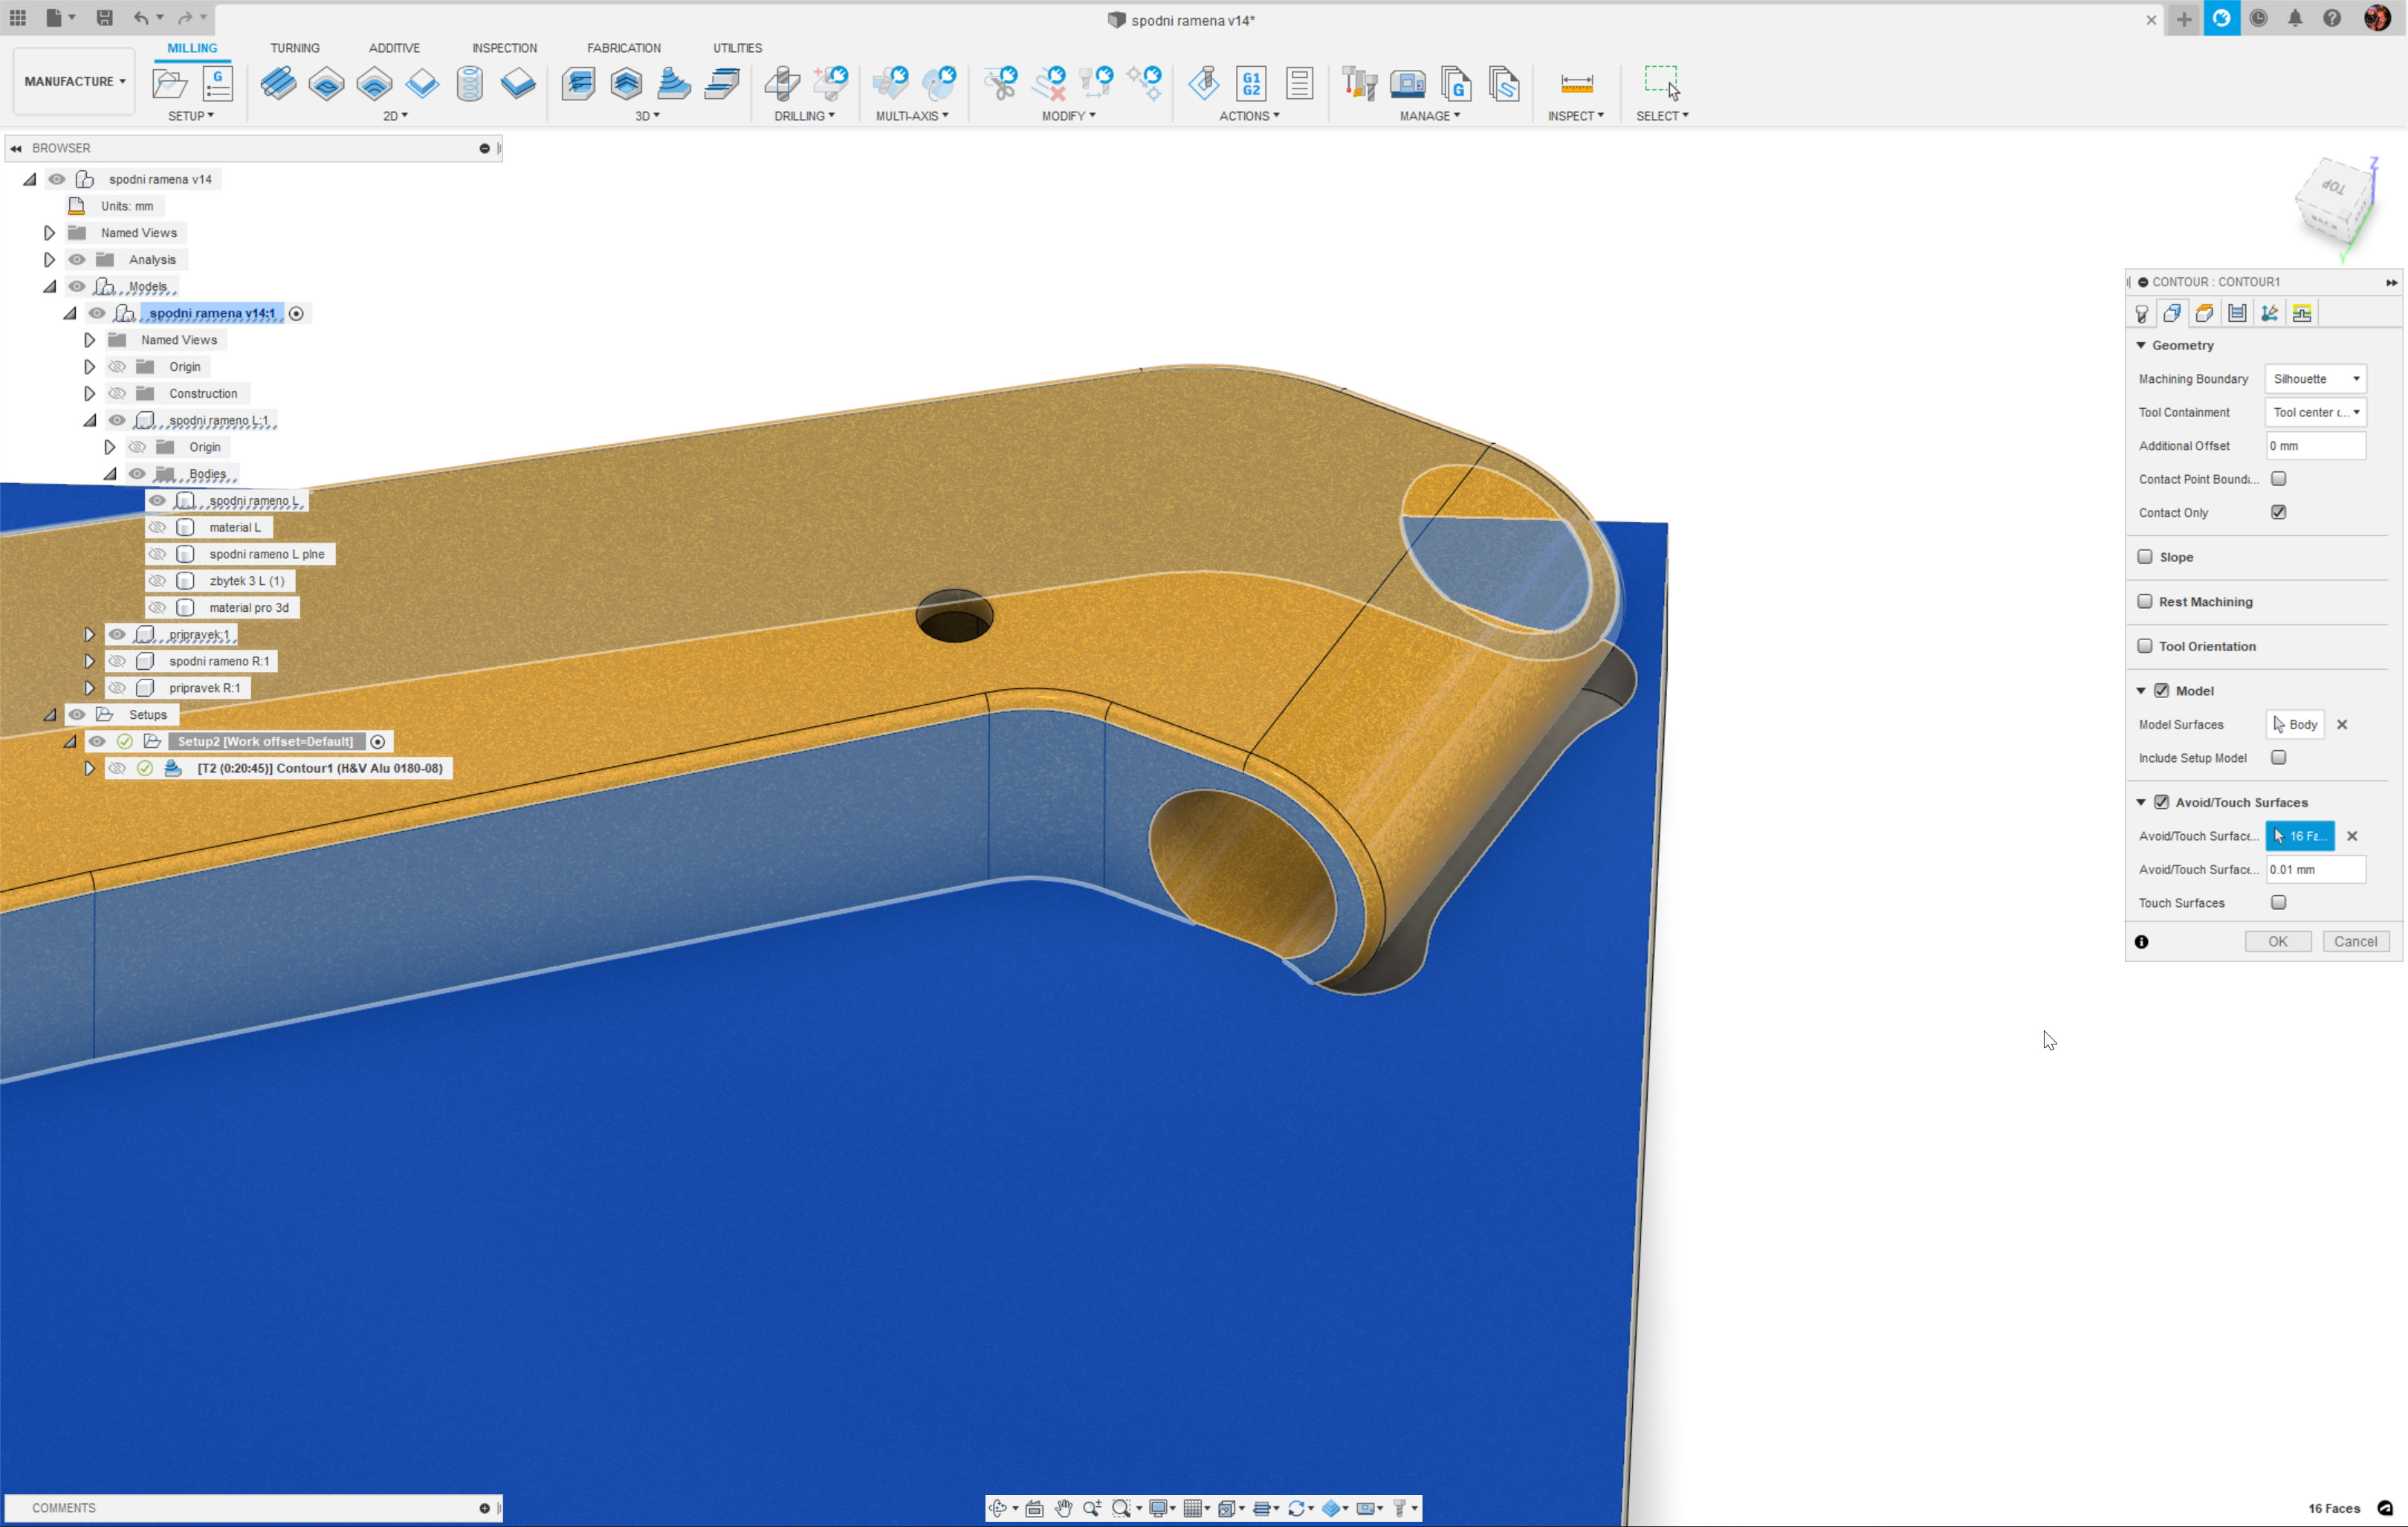Open the INSPECTION tab
Screen dimensions: 2408x1527
pos(504,48)
